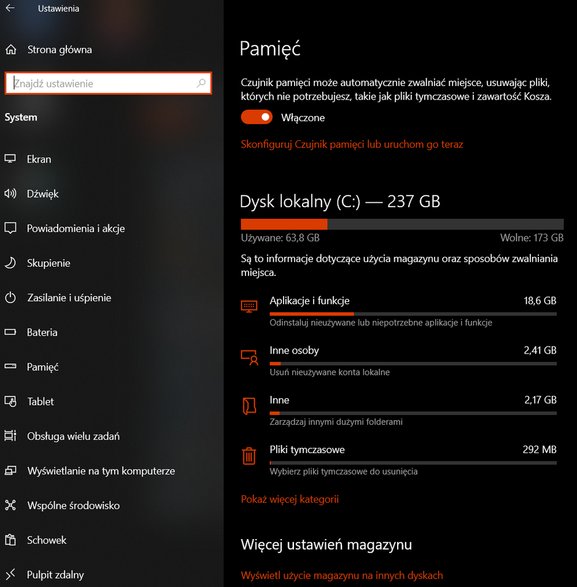Click the Inne osoby user icon
Screen dimensions: 577x587
[249, 357]
